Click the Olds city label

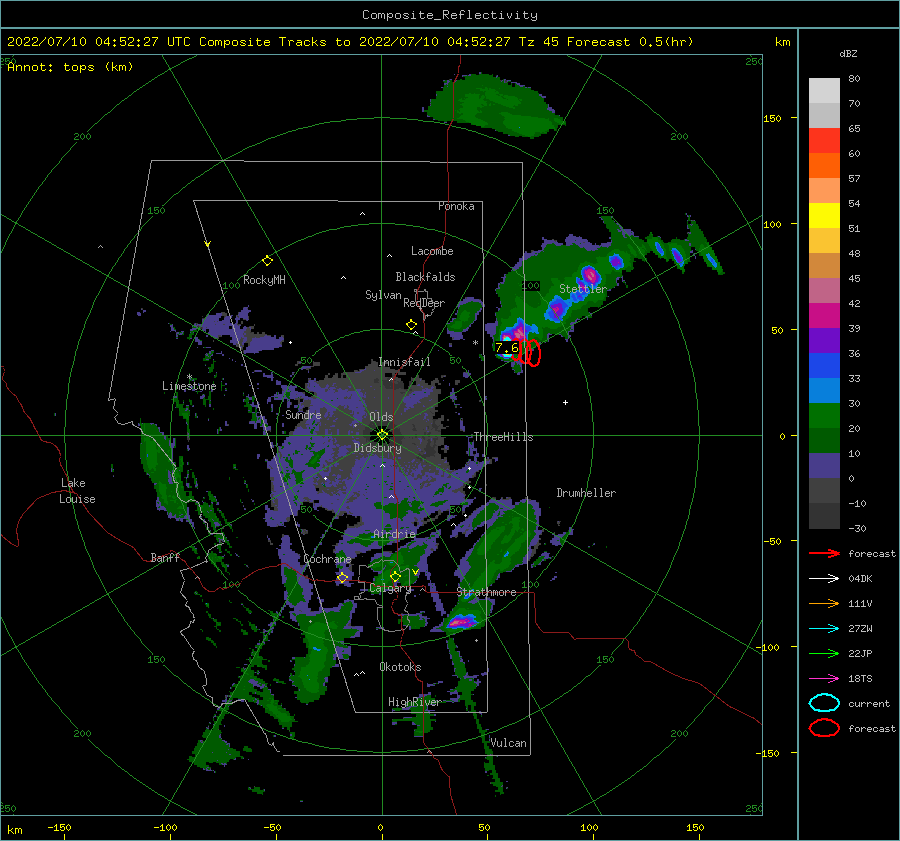pyautogui.click(x=381, y=417)
